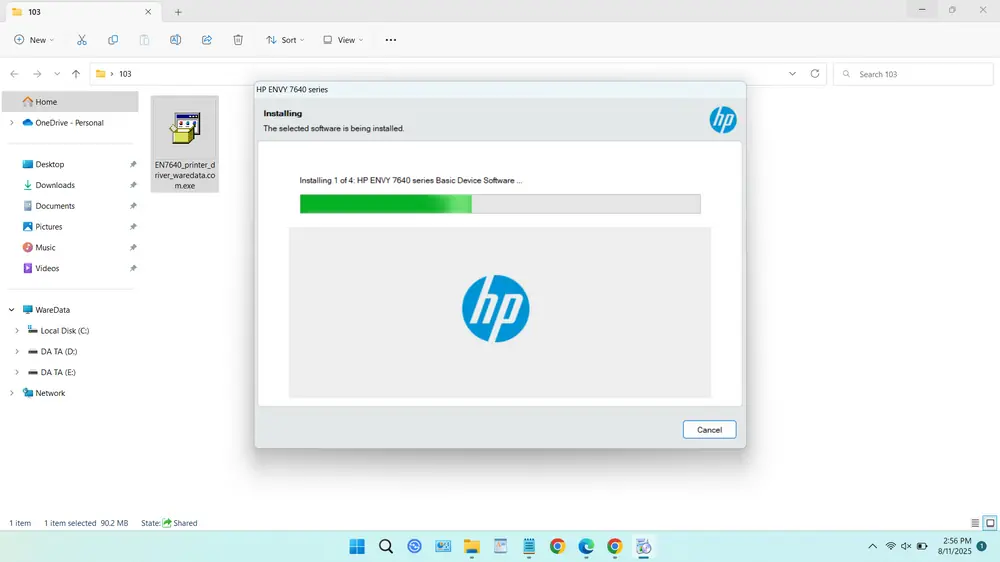Open Notepad icon on the taskbar
The height and width of the screenshot is (562, 1000).
tap(529, 546)
